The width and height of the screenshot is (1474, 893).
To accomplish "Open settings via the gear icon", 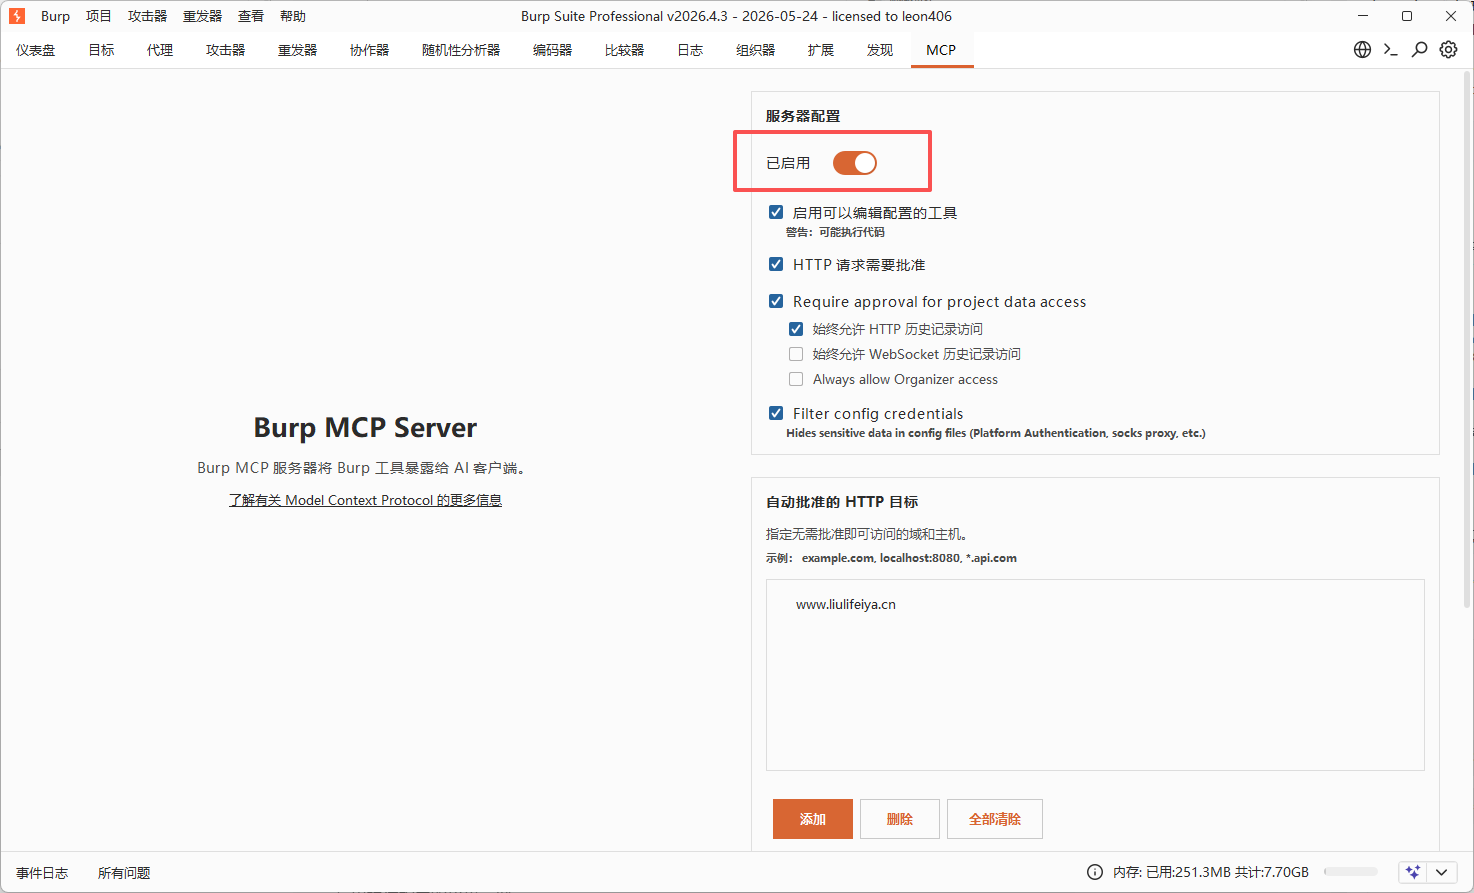I will click(1448, 49).
